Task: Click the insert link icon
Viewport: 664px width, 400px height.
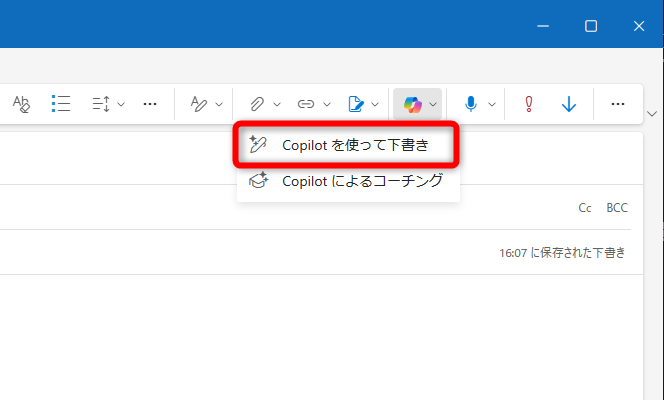Action: pyautogui.click(x=306, y=104)
